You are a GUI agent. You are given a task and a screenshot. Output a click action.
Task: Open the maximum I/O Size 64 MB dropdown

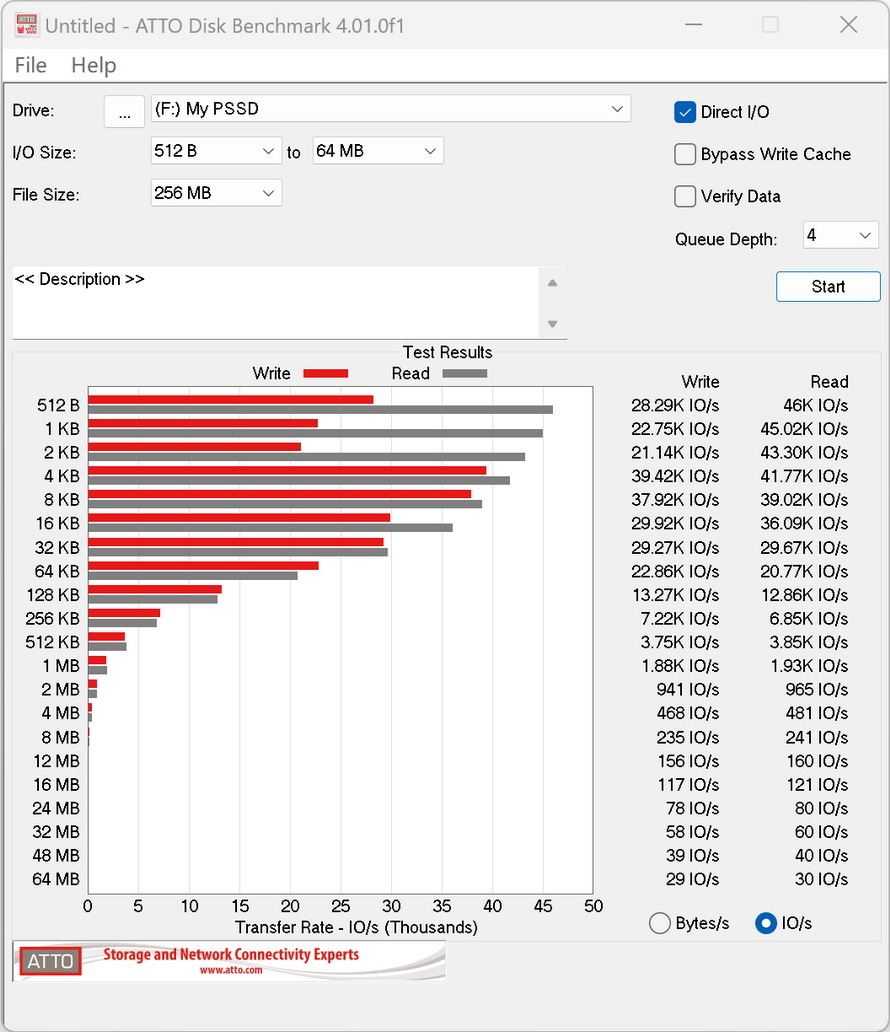coord(378,151)
